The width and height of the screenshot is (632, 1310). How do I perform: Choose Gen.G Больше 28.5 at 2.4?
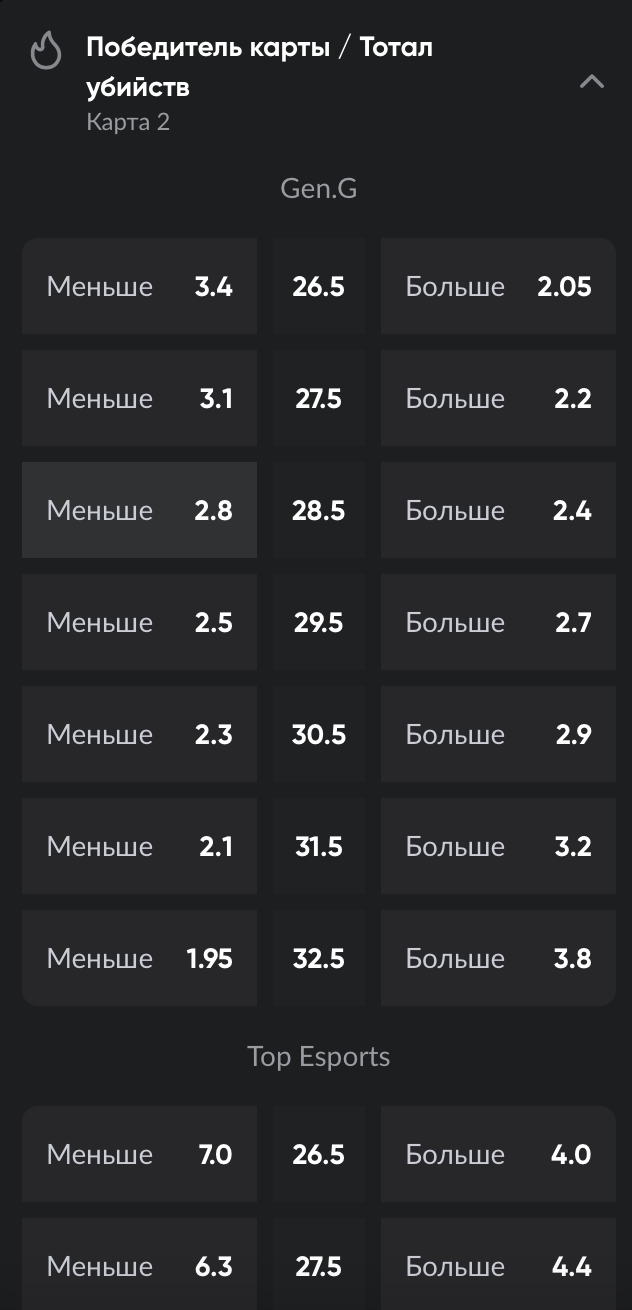tap(498, 510)
